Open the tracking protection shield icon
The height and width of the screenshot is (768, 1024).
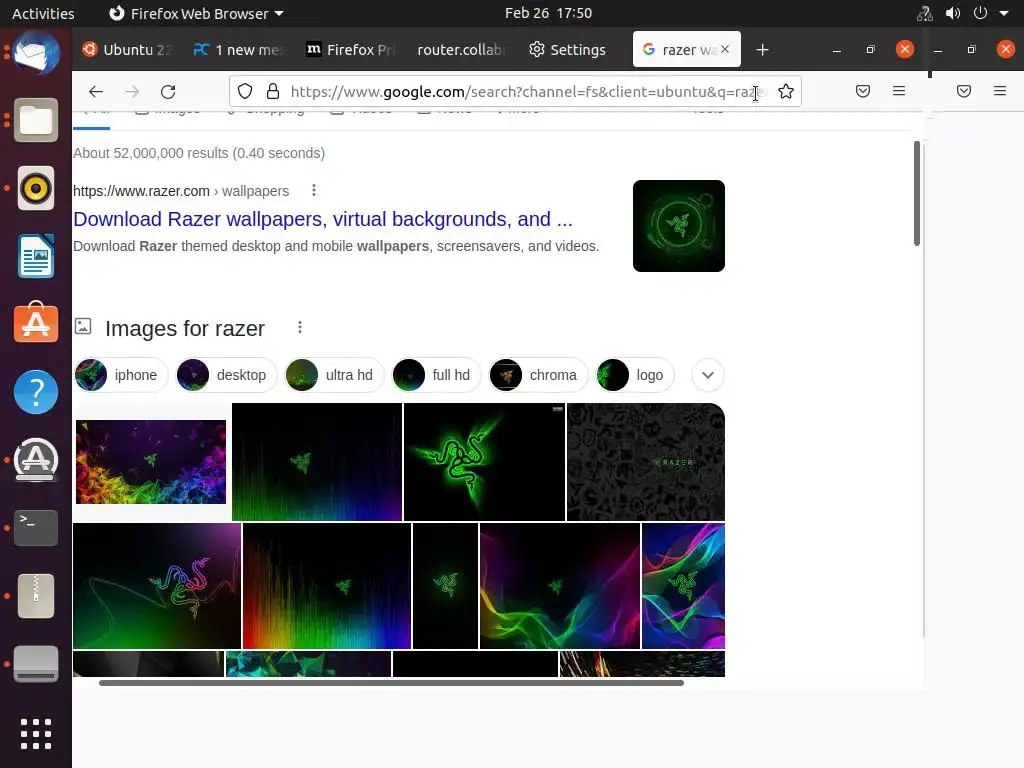(x=245, y=91)
